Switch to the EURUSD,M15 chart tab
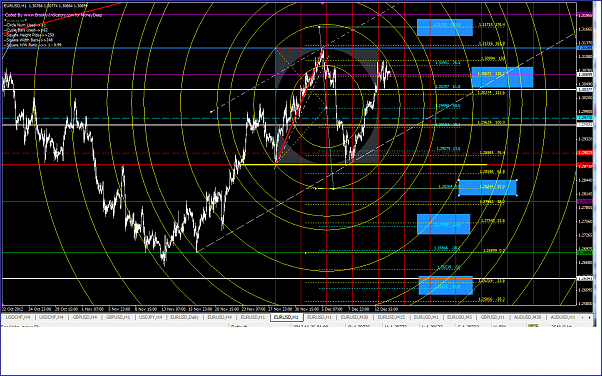Viewport: 602px width, 376px height. (391, 317)
